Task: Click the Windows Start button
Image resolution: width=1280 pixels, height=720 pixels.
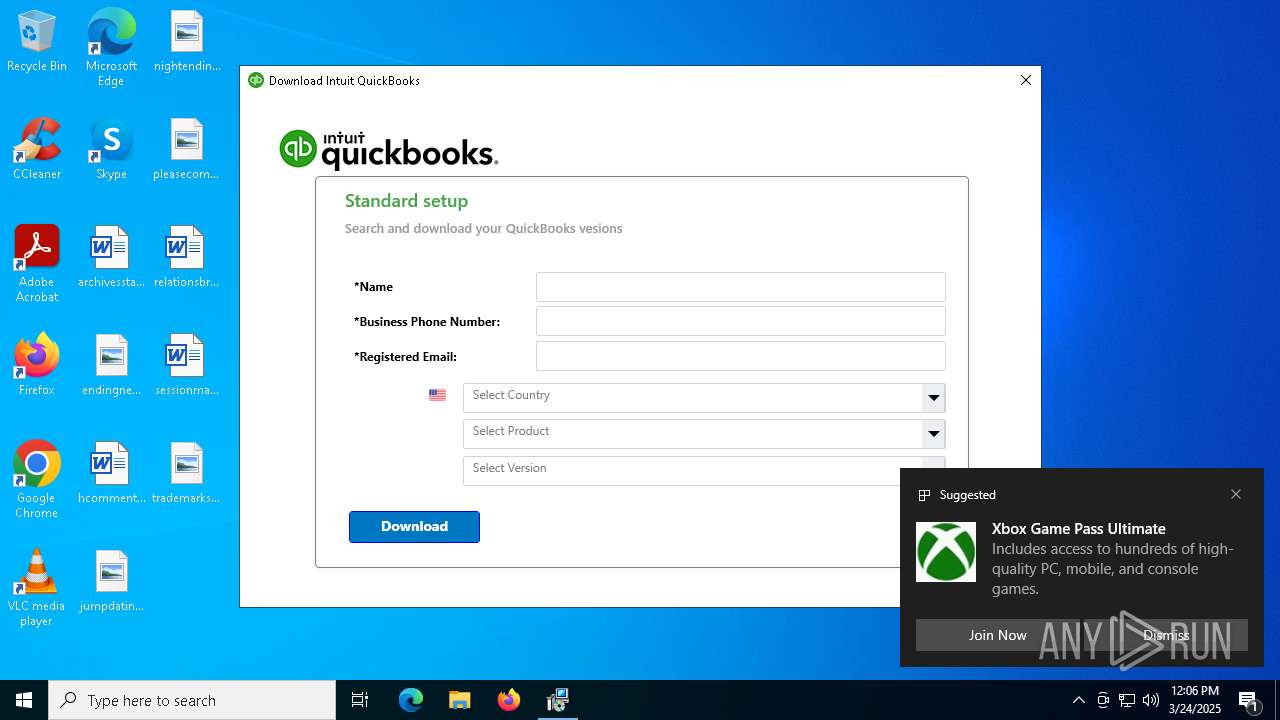Action: [24, 700]
